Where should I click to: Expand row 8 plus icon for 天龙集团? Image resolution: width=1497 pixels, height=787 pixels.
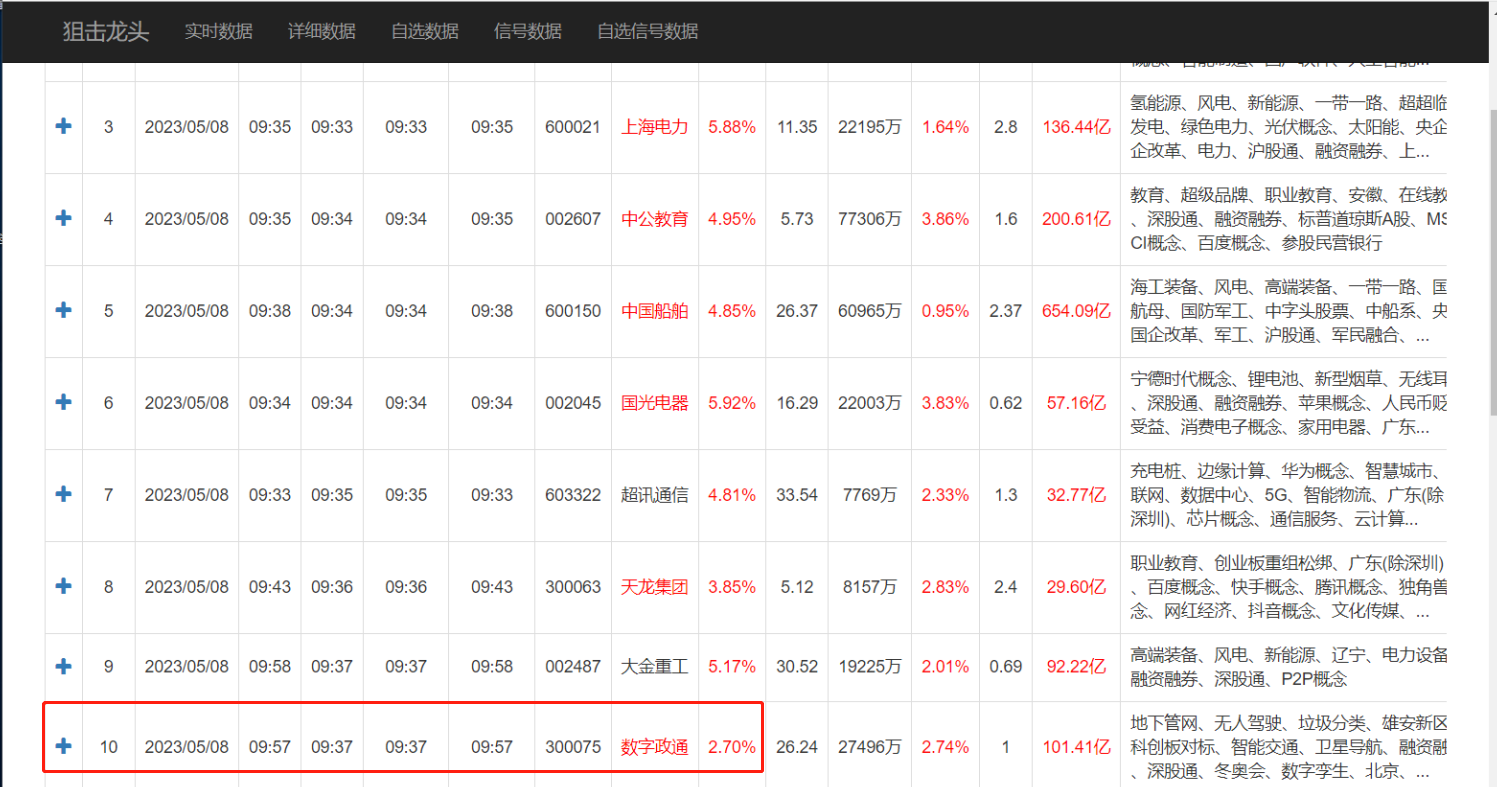(x=63, y=586)
